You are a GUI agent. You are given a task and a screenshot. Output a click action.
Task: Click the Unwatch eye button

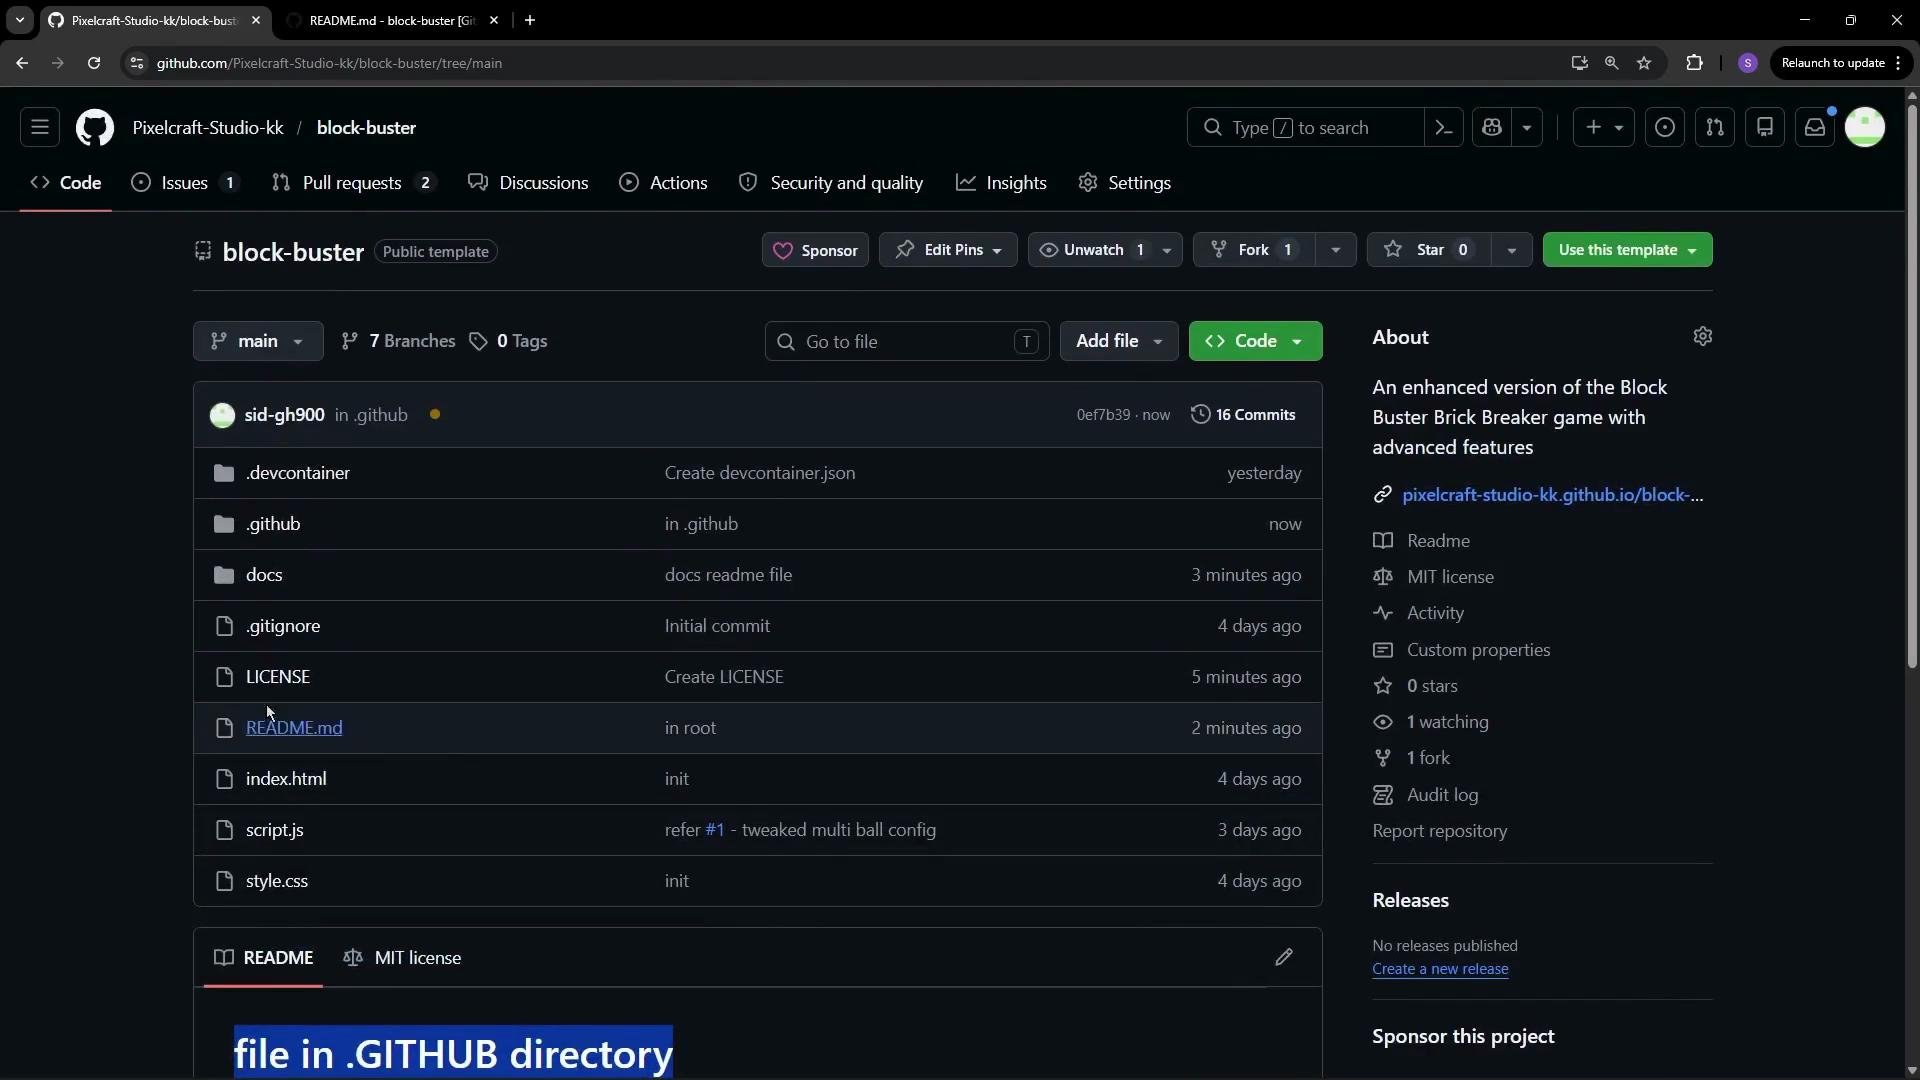coord(1090,250)
